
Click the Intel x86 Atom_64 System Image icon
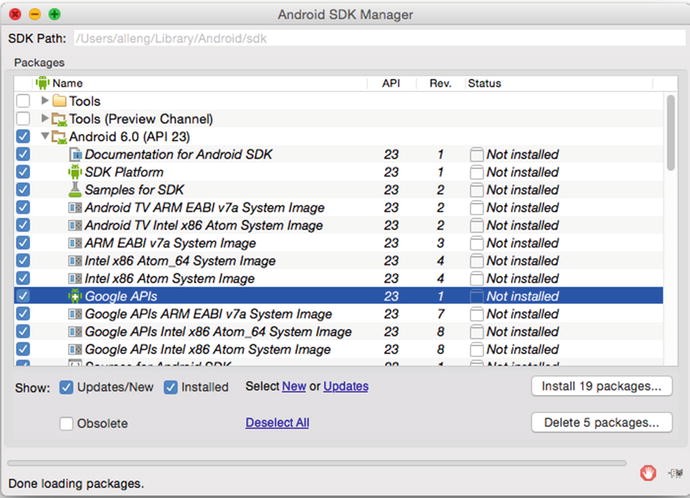coord(75,261)
